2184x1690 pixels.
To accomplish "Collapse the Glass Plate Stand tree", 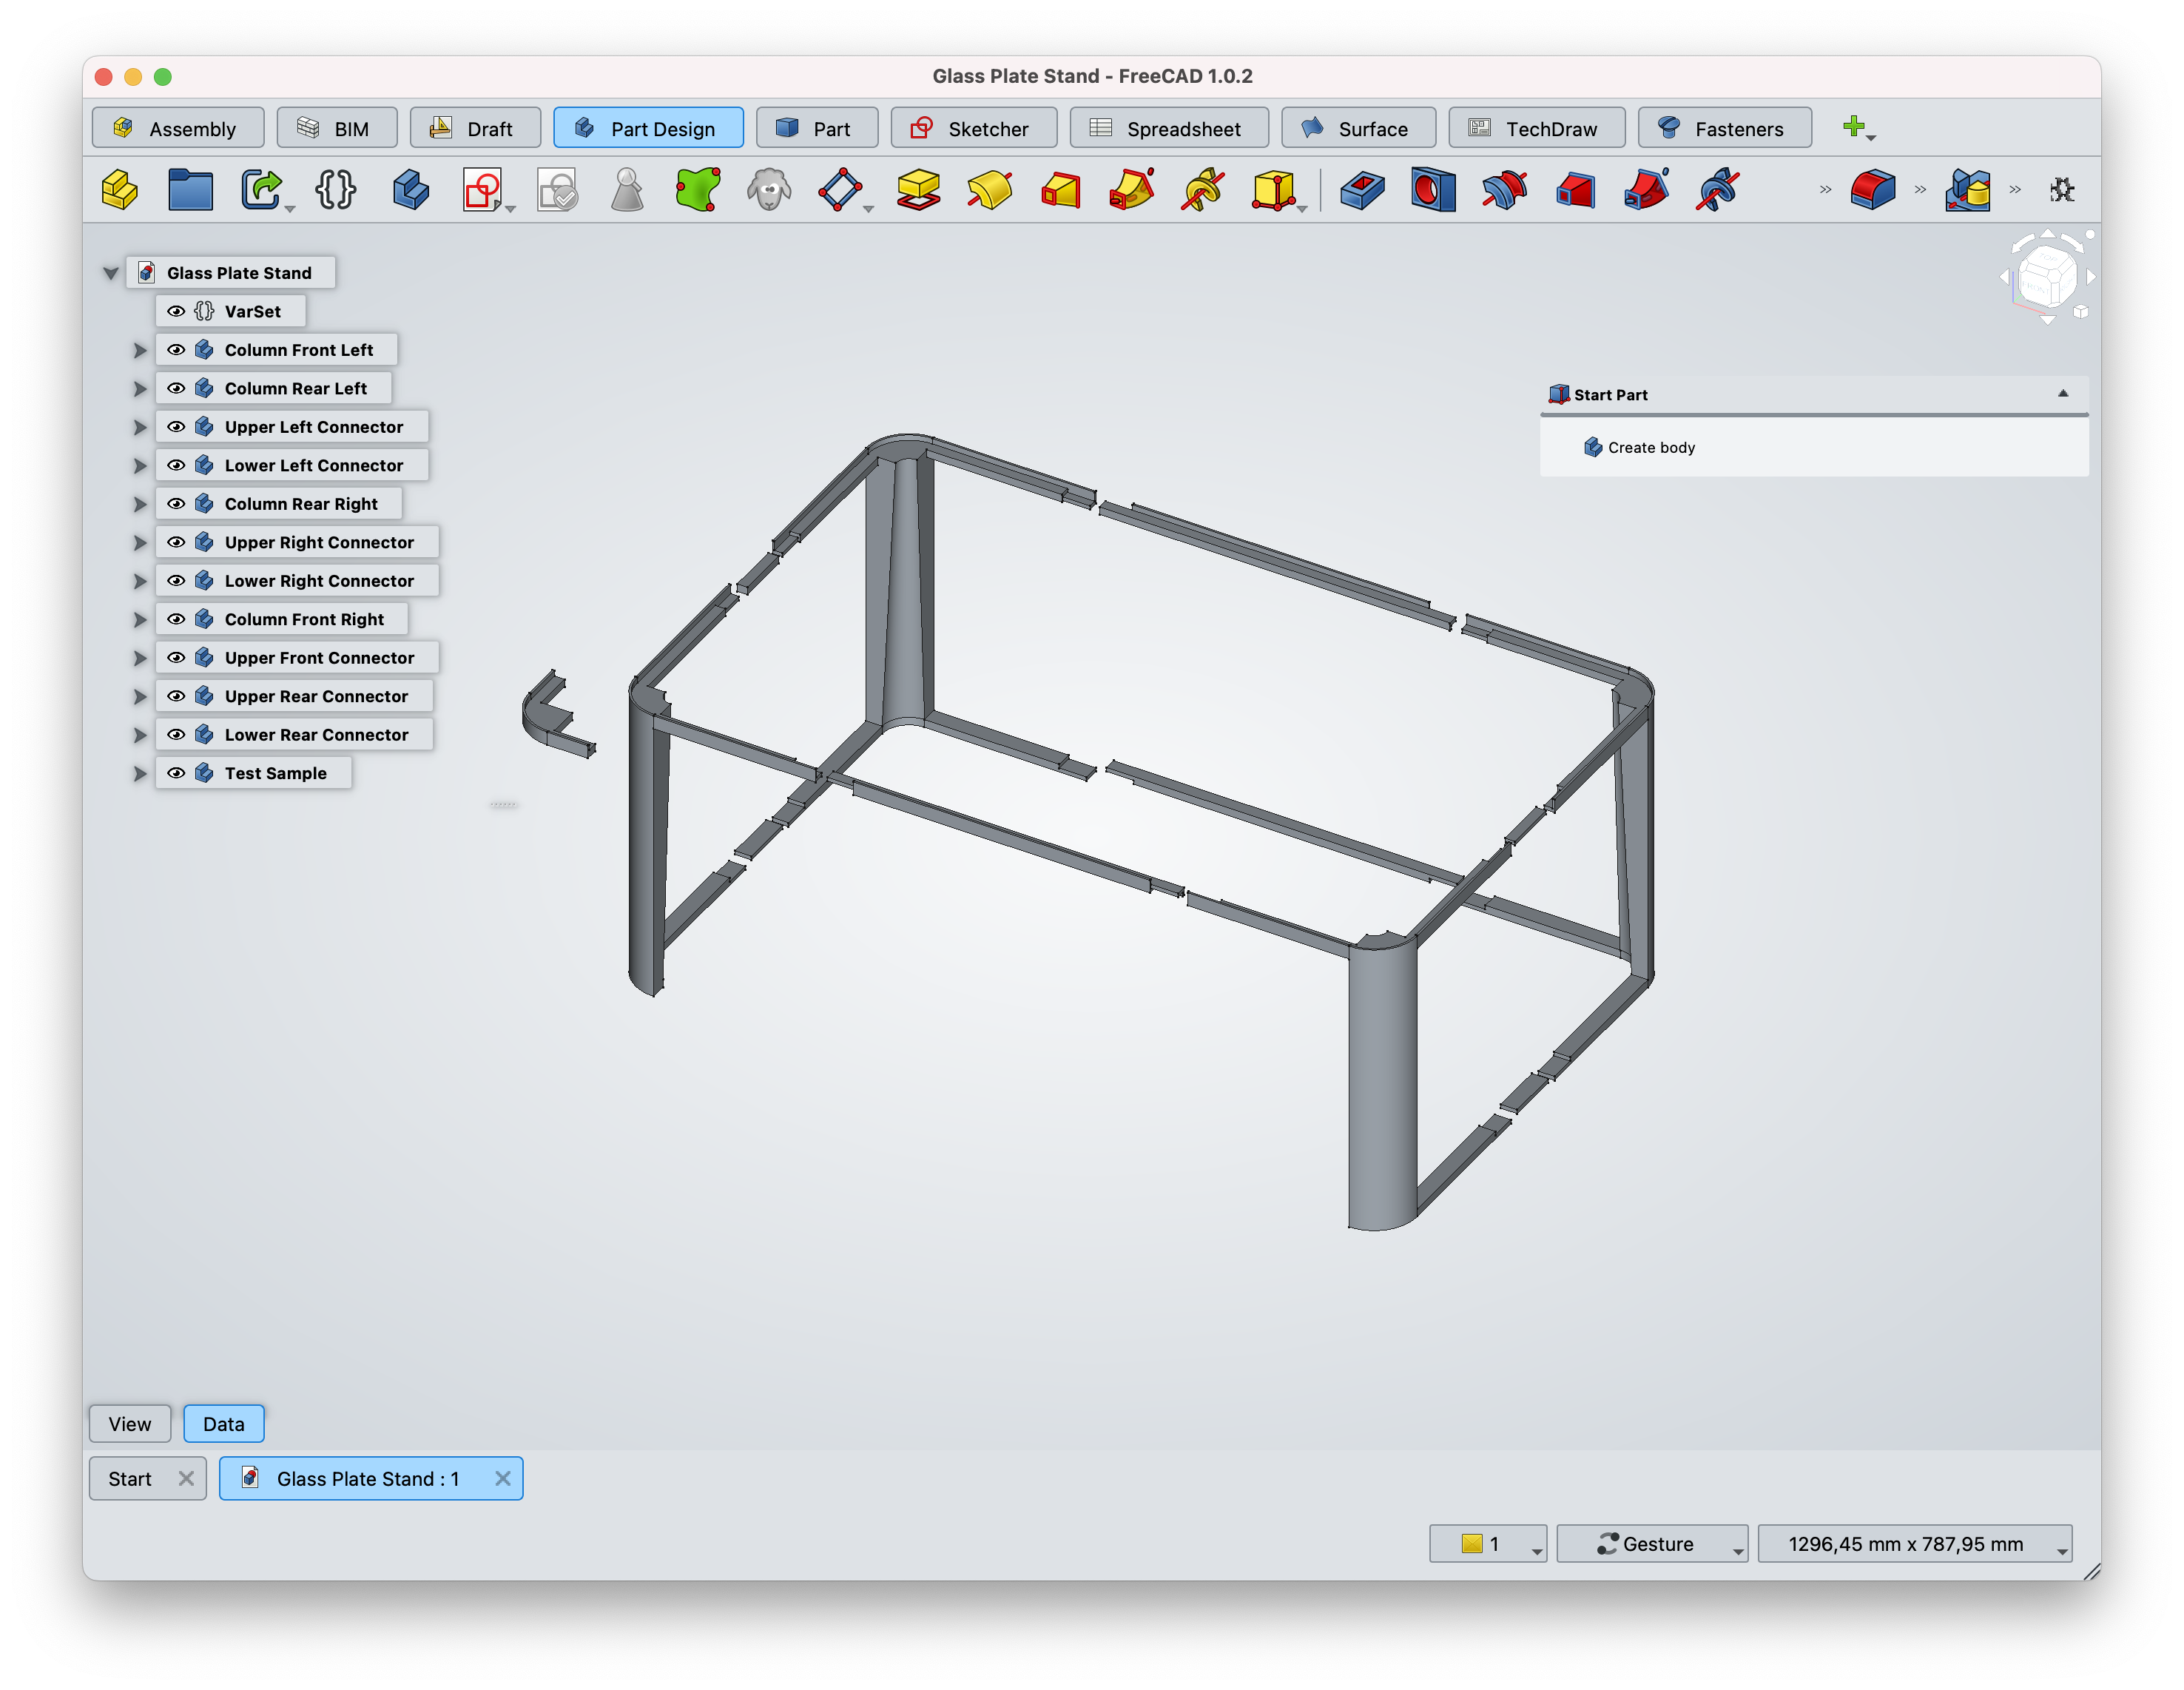I will (x=111, y=273).
